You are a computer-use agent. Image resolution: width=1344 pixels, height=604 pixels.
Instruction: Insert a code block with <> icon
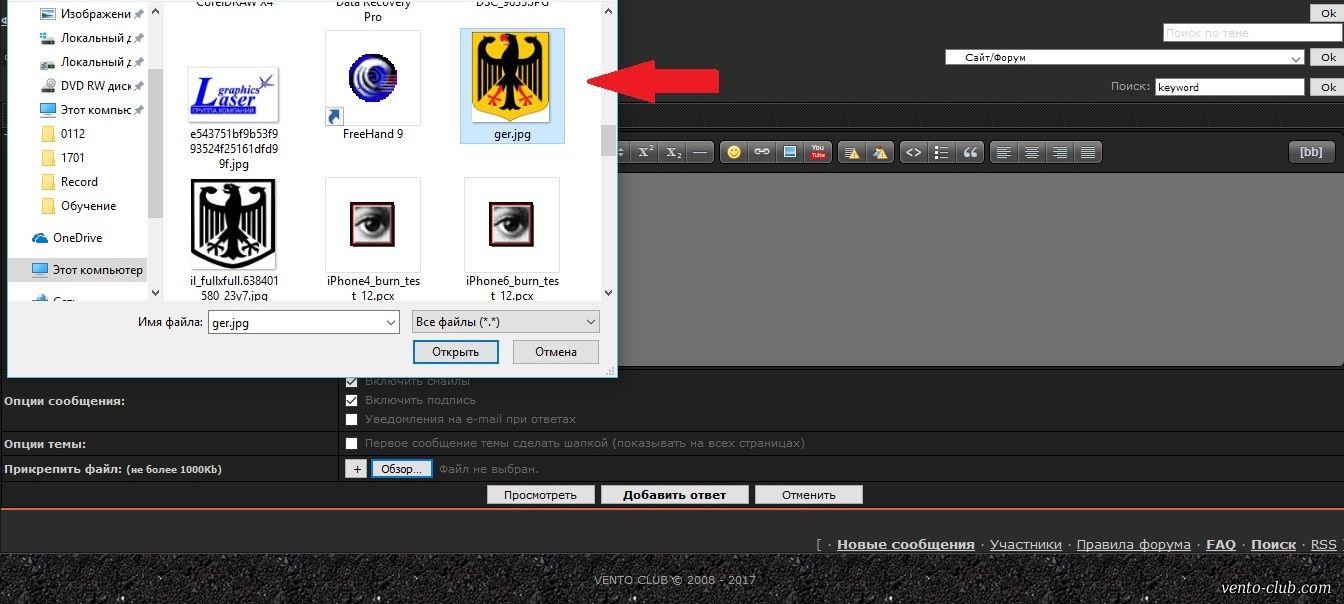click(912, 152)
